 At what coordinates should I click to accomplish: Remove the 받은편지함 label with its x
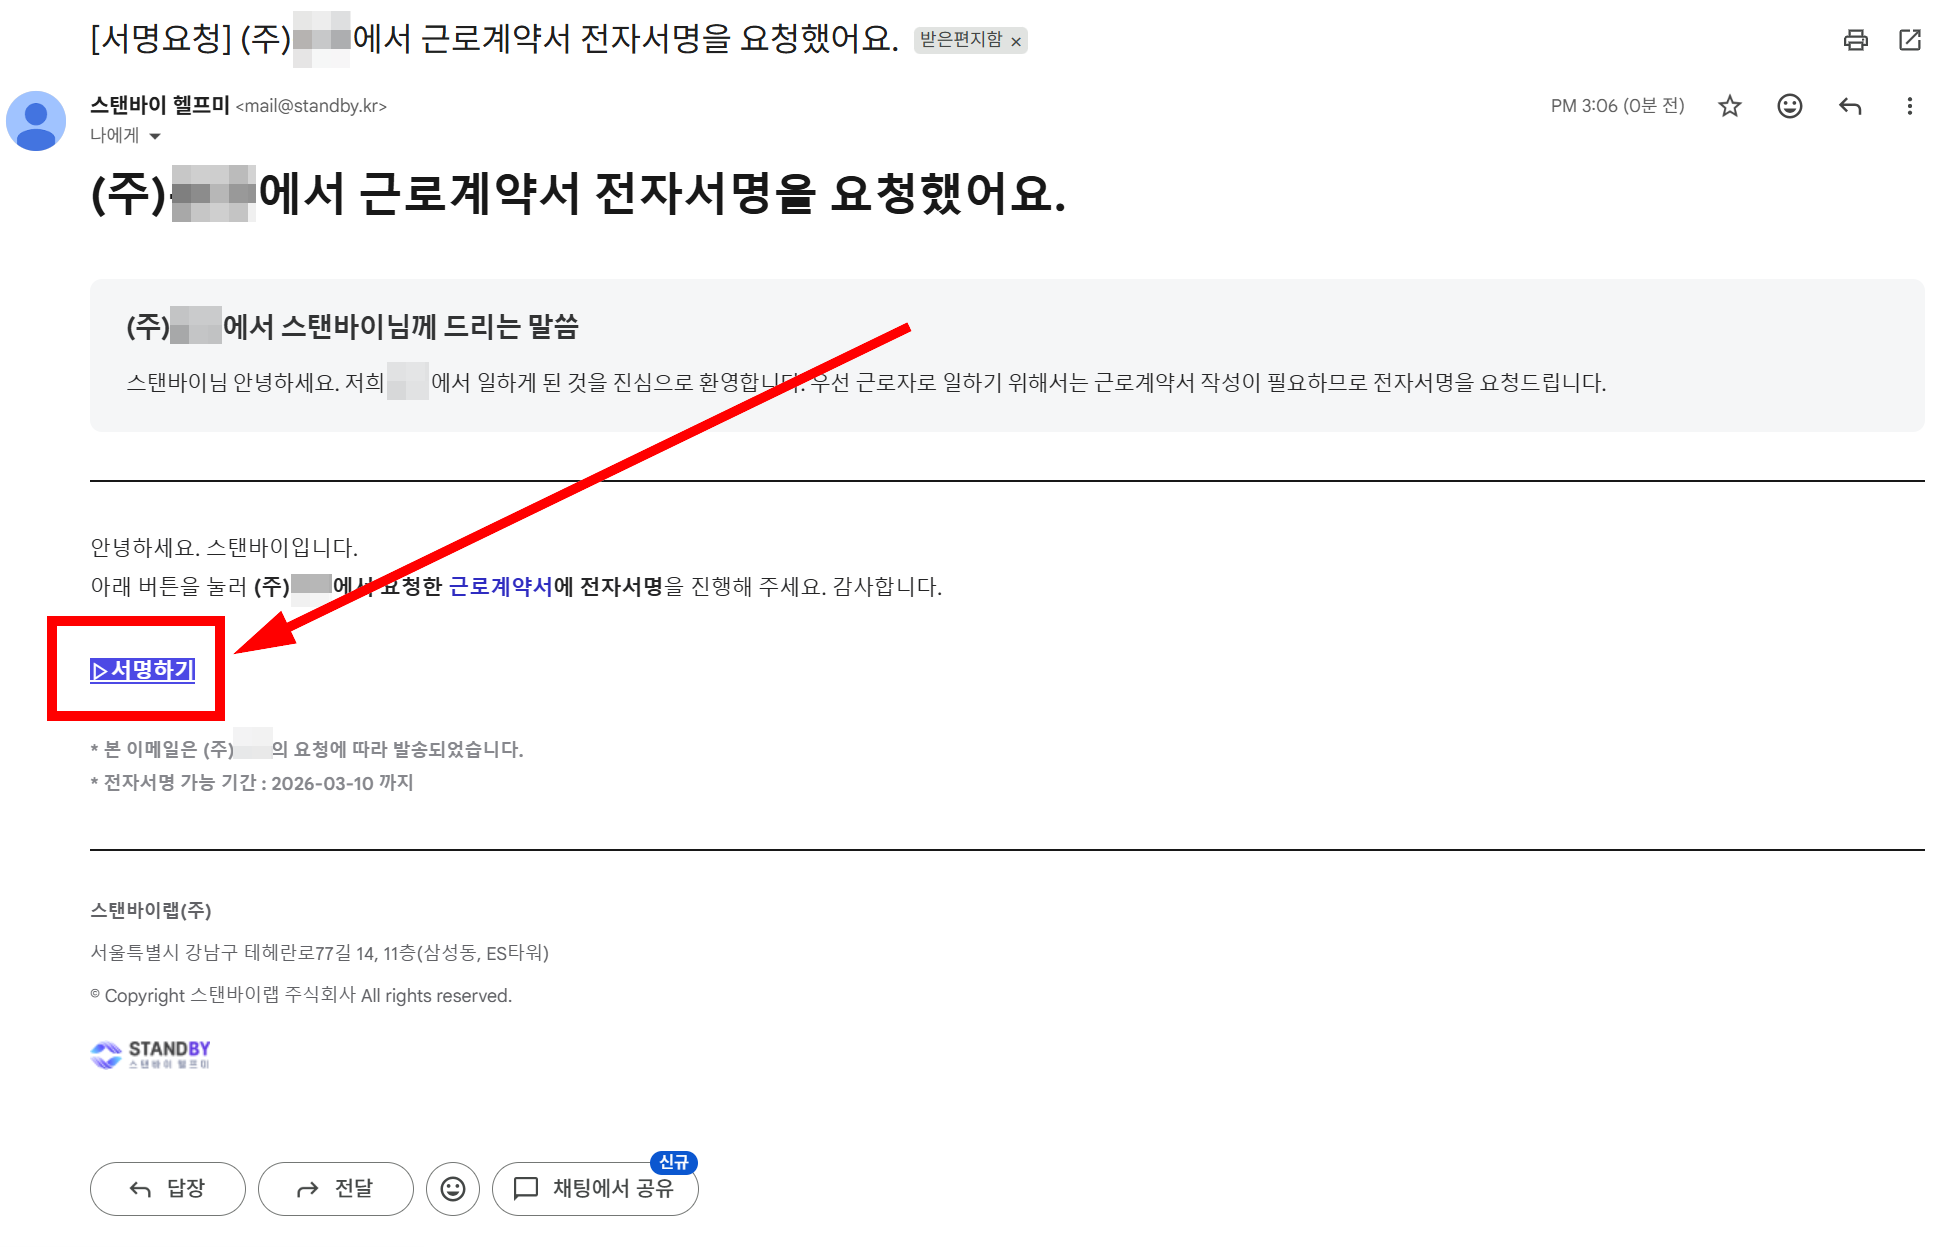[x=1016, y=41]
